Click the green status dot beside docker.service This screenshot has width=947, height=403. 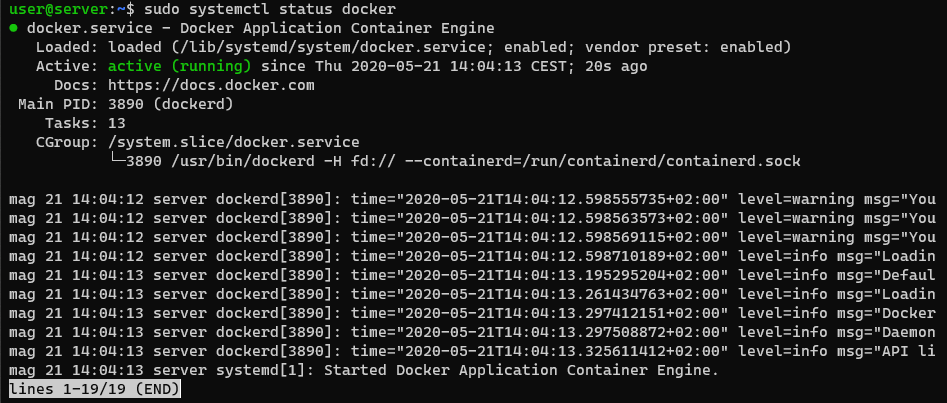[x=13, y=29]
